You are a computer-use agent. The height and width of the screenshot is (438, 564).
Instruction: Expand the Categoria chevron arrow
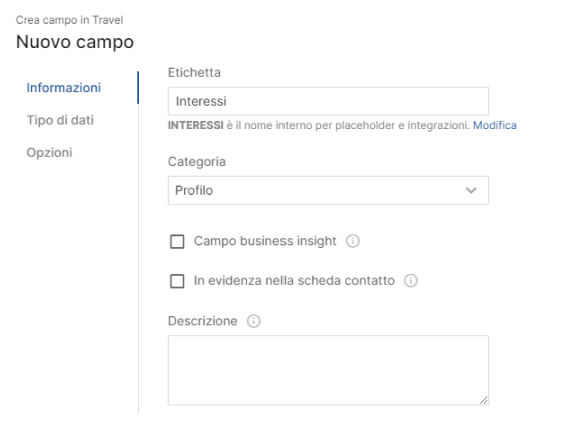[471, 190]
